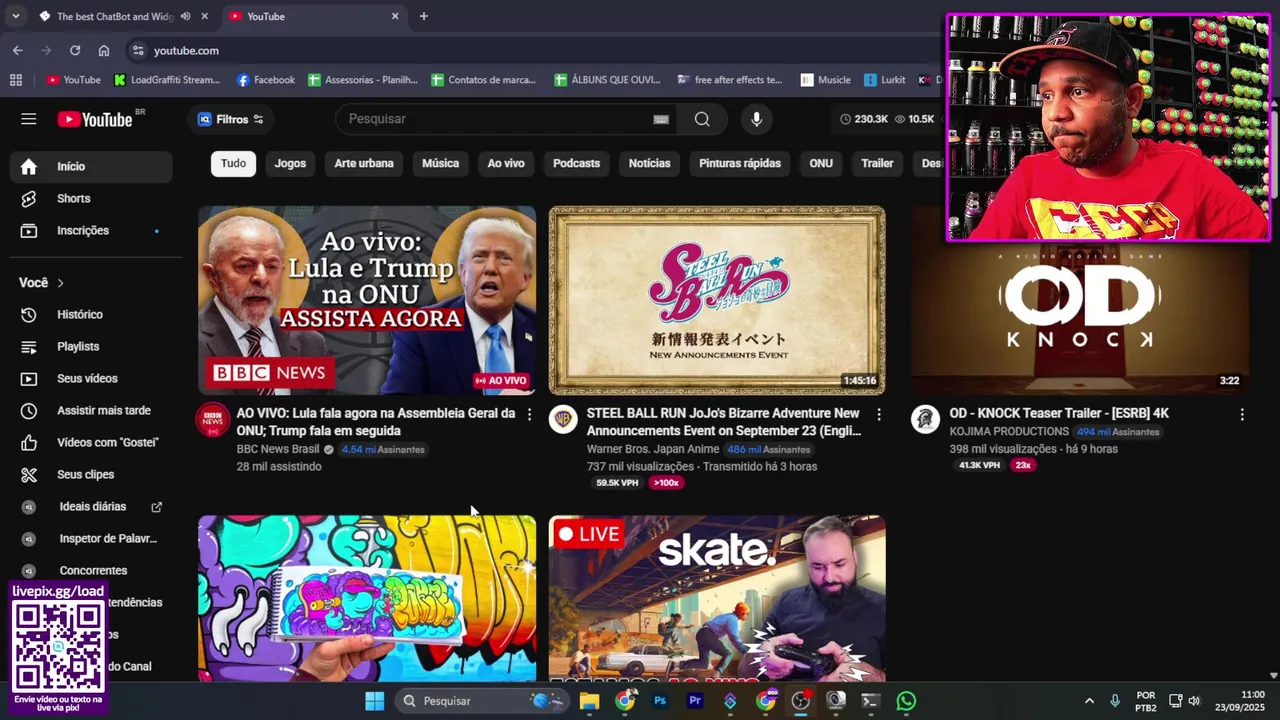1280x720 pixels.
Task: View site information icon beside youtube.com
Action: [x=137, y=50]
